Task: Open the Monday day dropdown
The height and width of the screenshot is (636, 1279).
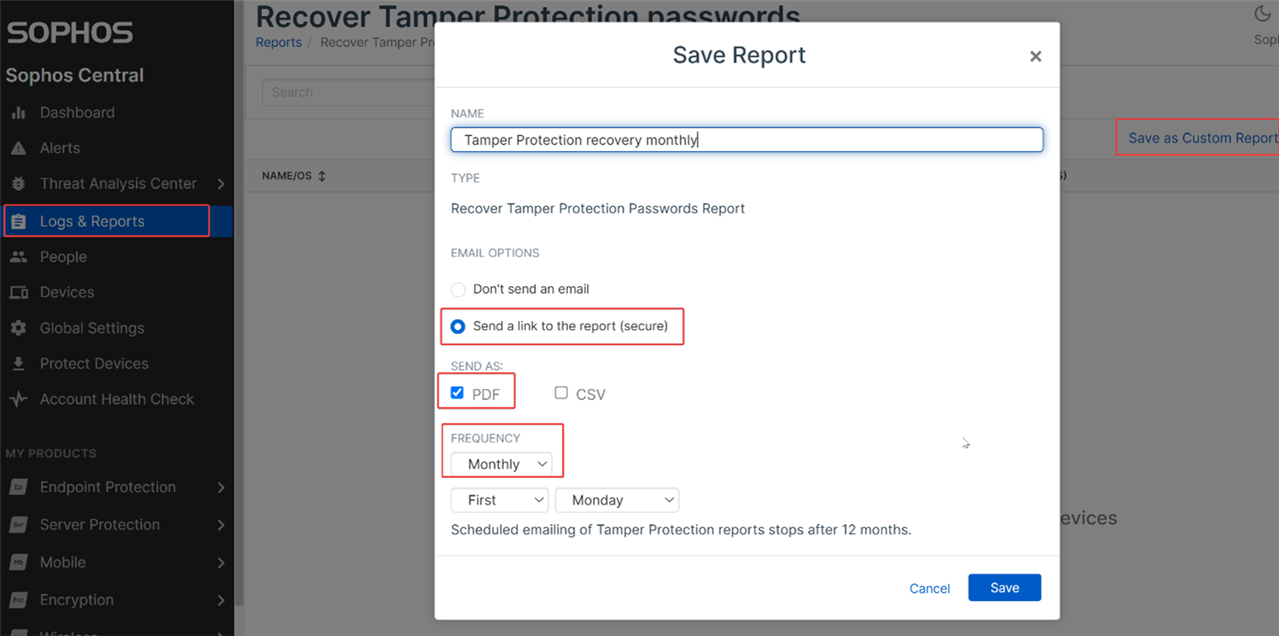Action: point(617,500)
